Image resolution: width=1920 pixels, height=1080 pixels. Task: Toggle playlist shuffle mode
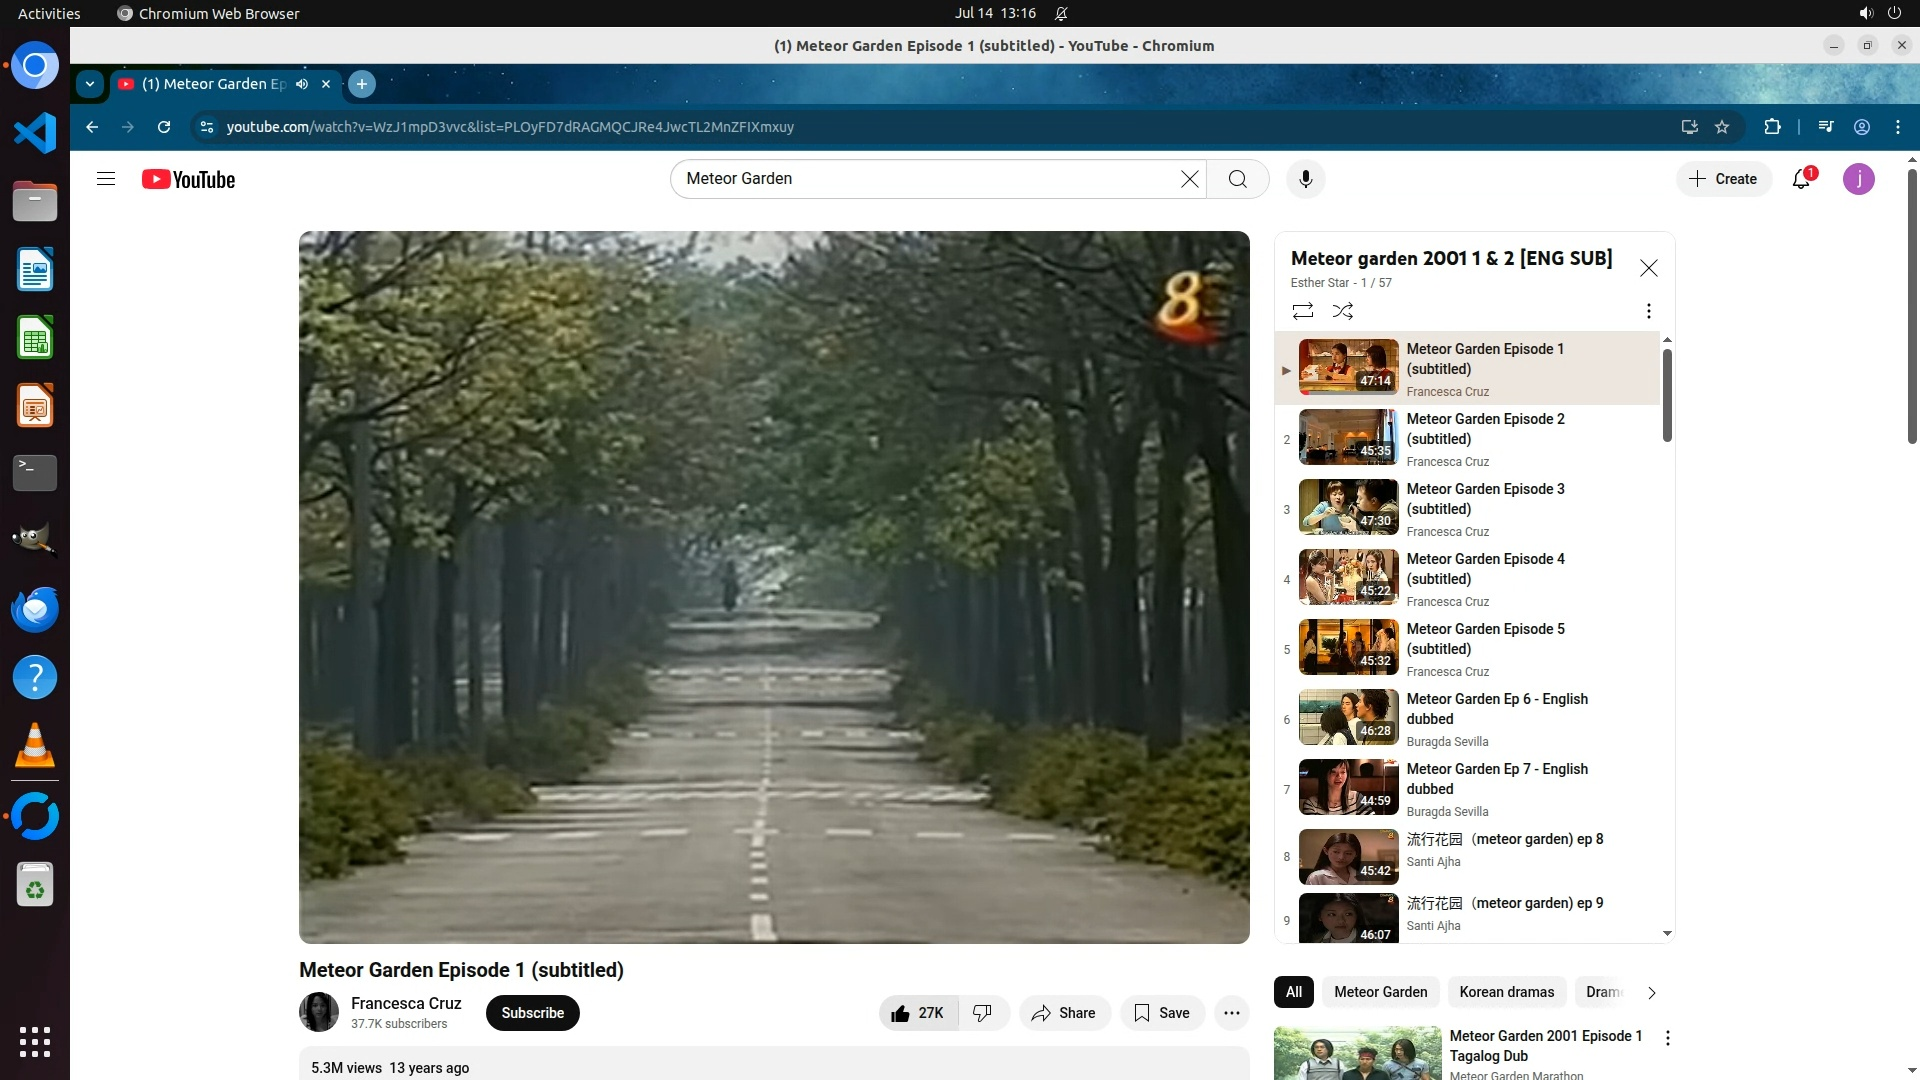click(x=1343, y=311)
